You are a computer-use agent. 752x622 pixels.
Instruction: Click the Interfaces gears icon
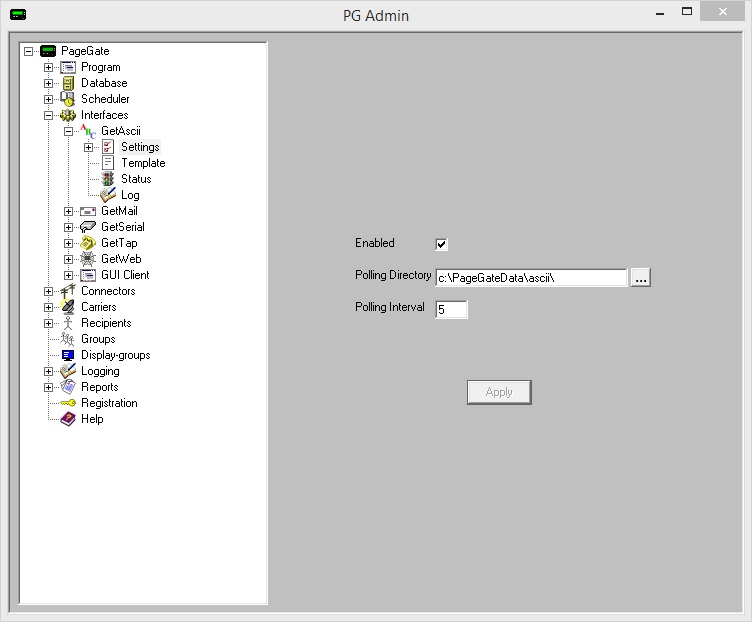click(68, 115)
